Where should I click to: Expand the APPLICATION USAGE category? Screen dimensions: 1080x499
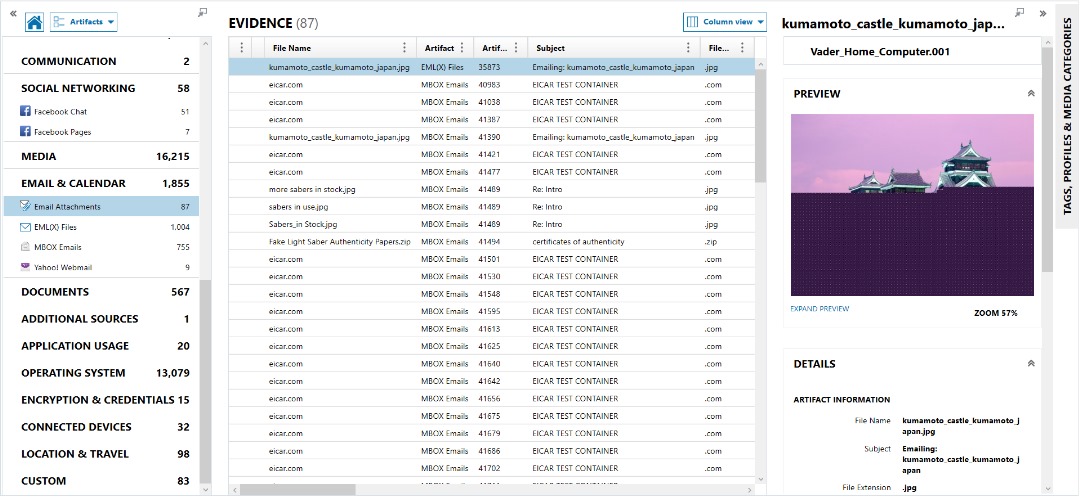(101, 346)
